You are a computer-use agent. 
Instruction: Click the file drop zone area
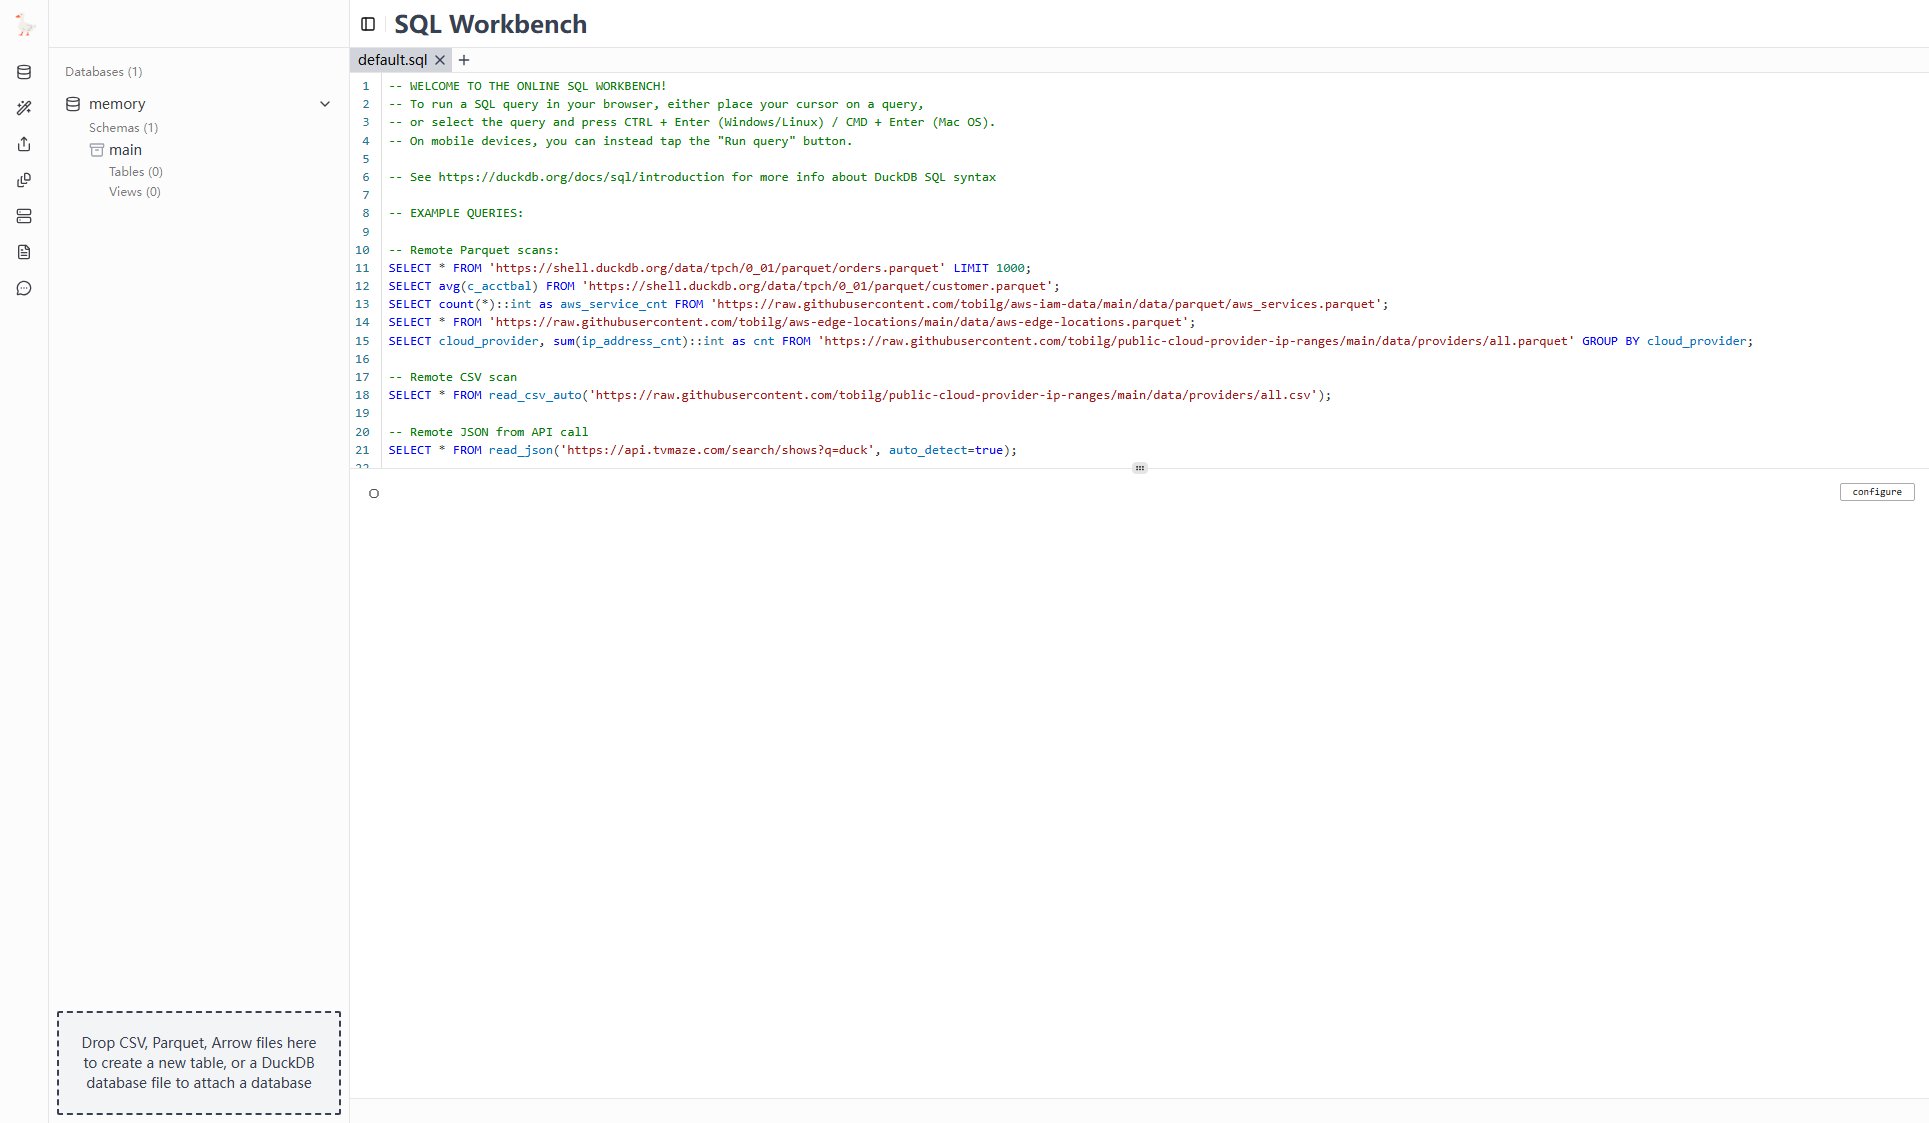[x=198, y=1062]
